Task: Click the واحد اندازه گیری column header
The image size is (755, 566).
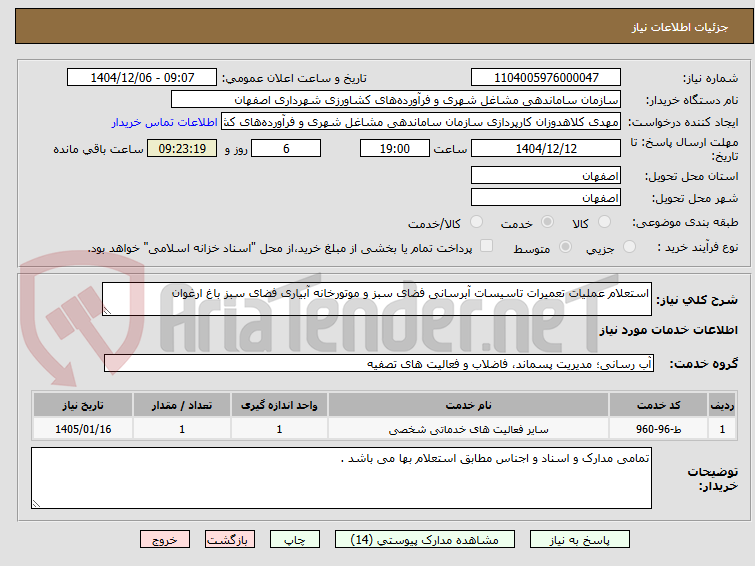Action: coord(279,405)
